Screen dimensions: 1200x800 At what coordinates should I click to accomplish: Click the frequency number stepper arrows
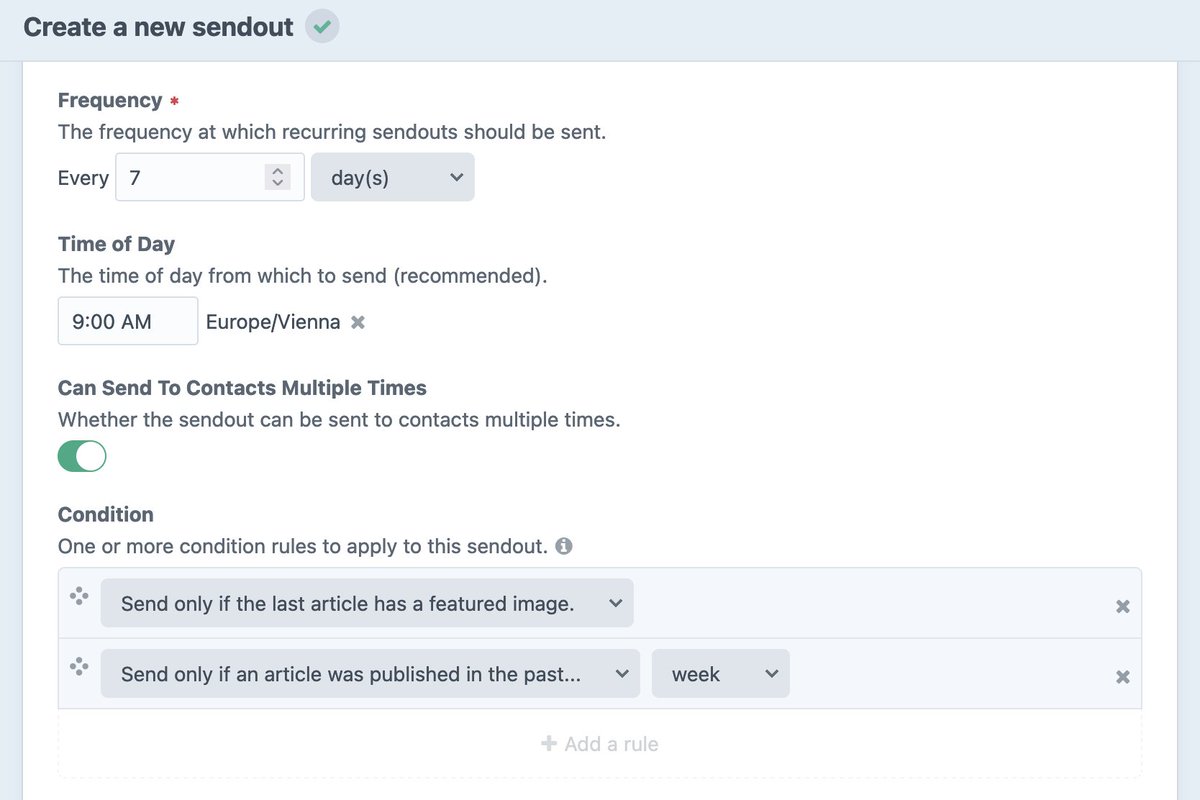pyautogui.click(x=278, y=177)
